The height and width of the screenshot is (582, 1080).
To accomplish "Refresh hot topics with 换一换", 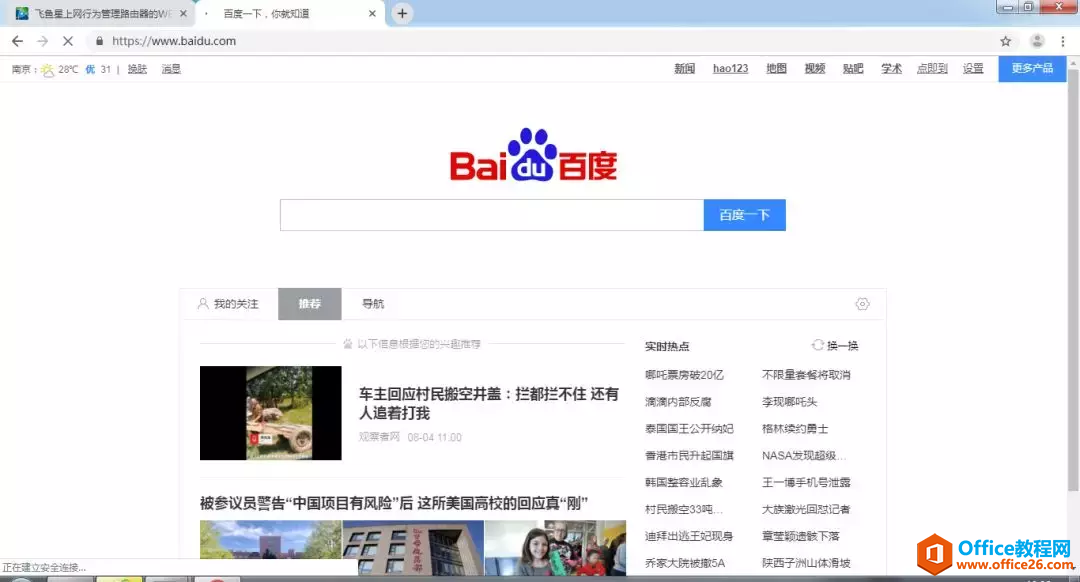I will tap(835, 346).
